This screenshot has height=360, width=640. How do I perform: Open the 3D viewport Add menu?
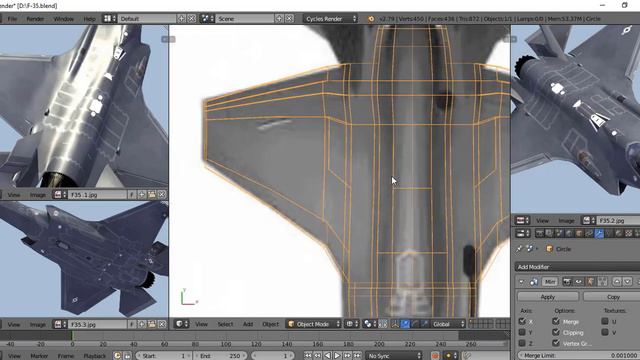(x=248, y=324)
